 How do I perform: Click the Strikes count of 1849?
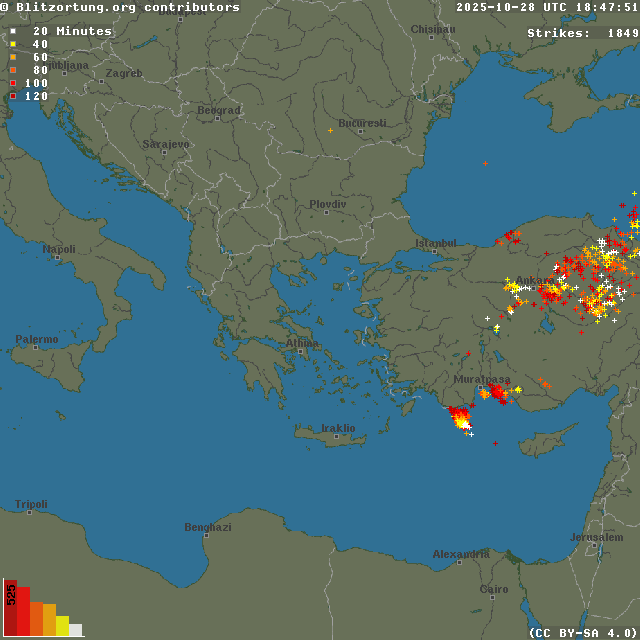coord(582,33)
